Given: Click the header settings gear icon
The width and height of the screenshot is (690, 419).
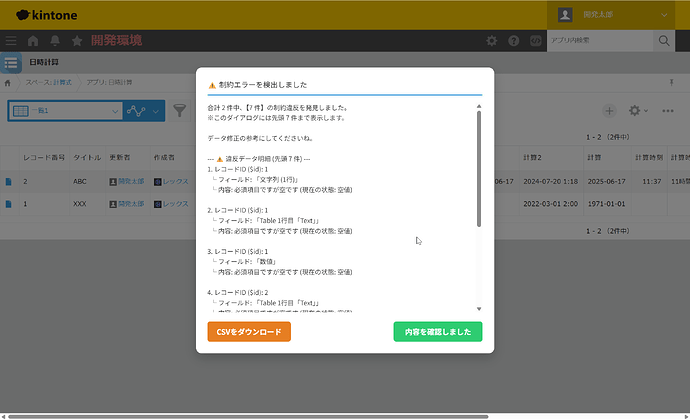Looking at the screenshot, I should pyautogui.click(x=492, y=41).
